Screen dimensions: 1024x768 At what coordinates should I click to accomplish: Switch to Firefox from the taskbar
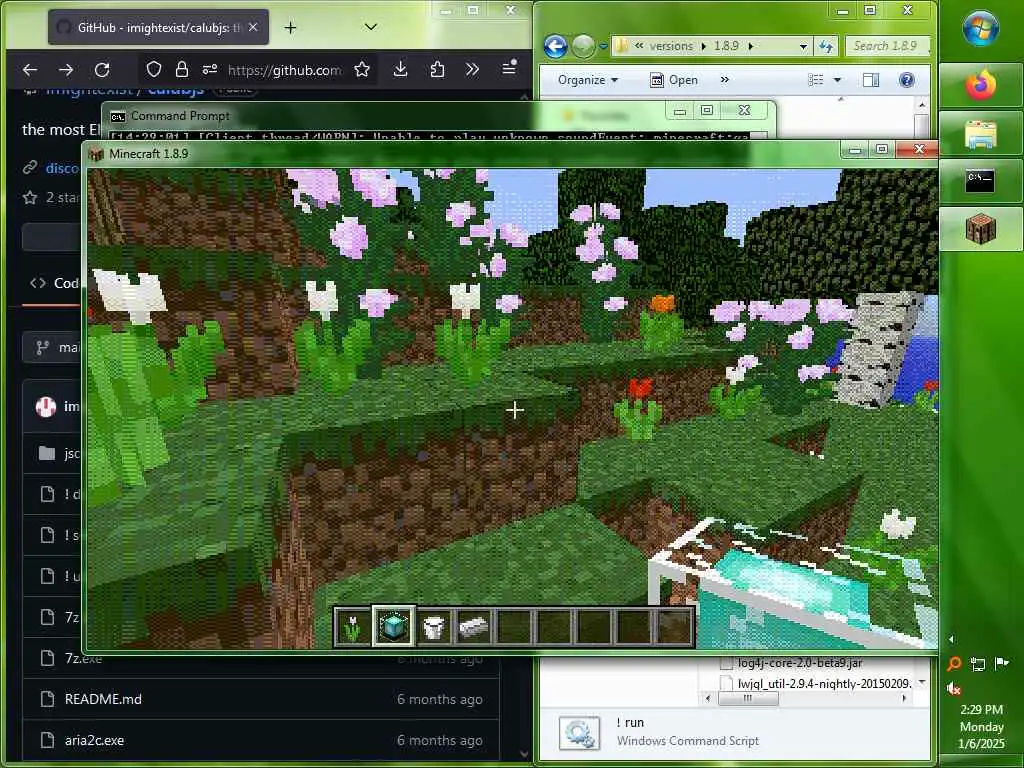tap(980, 86)
